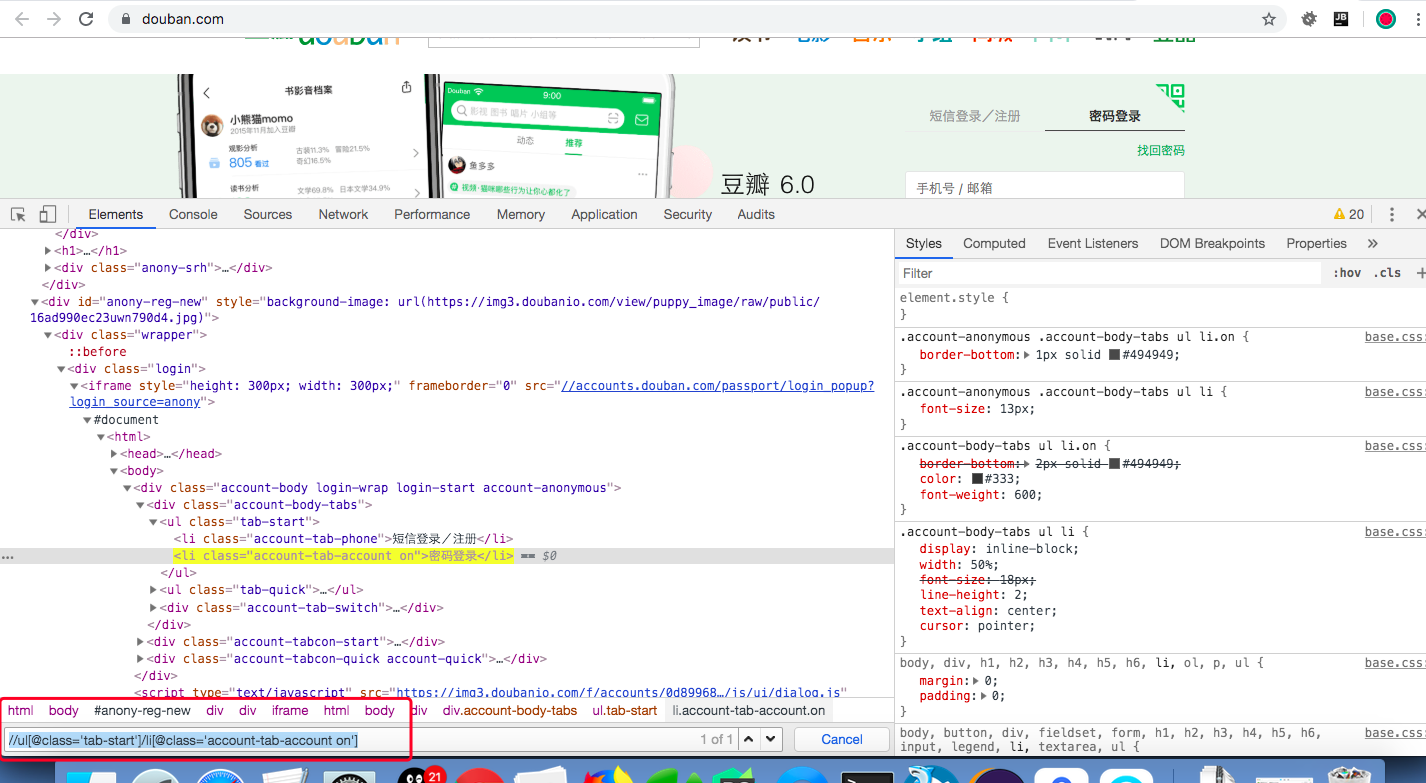1426x783 pixels.
Task: Collapse the div wrapper node
Action: pyautogui.click(x=48, y=336)
